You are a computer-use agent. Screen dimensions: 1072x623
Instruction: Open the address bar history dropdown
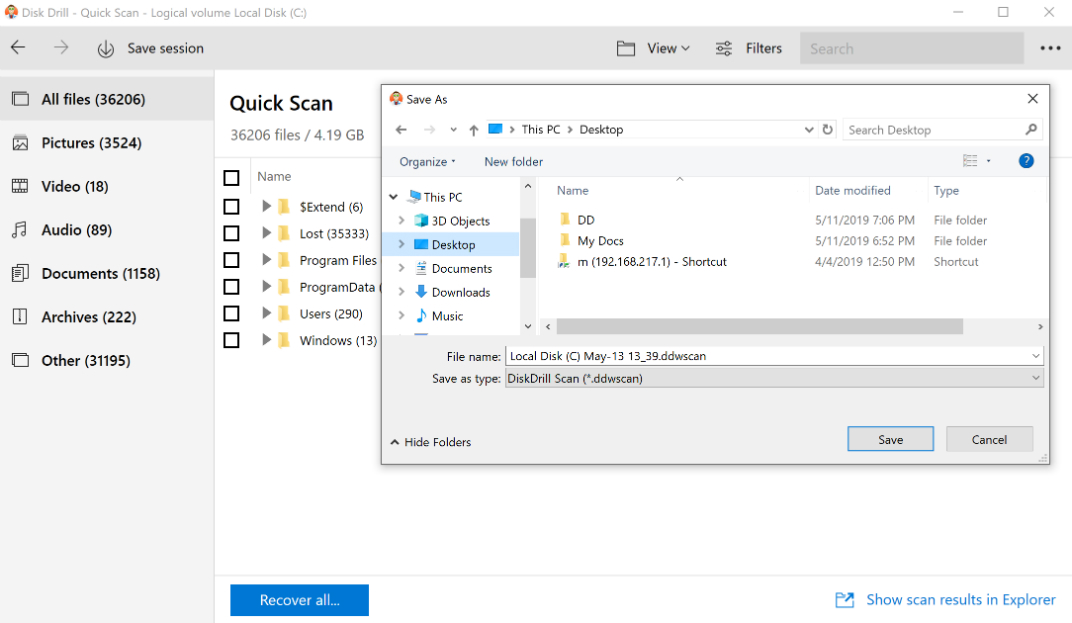pyautogui.click(x=809, y=129)
